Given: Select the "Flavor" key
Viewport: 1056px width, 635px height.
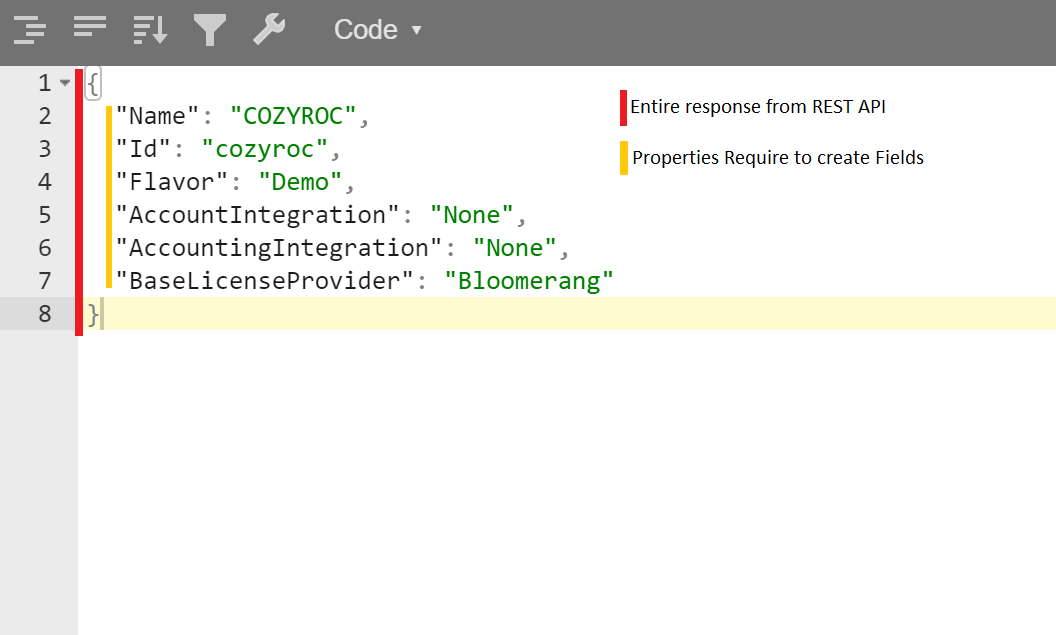Looking at the screenshot, I should click(x=172, y=182).
